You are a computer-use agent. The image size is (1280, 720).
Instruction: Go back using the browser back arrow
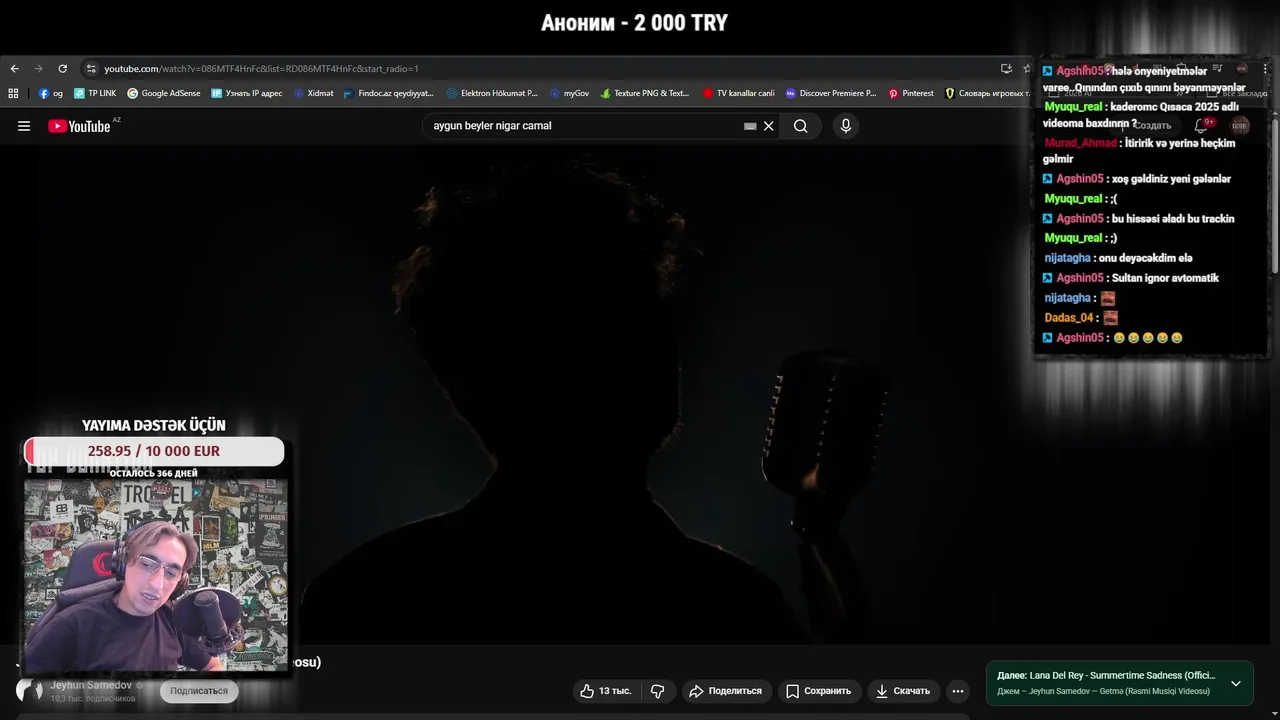pyautogui.click(x=14, y=69)
